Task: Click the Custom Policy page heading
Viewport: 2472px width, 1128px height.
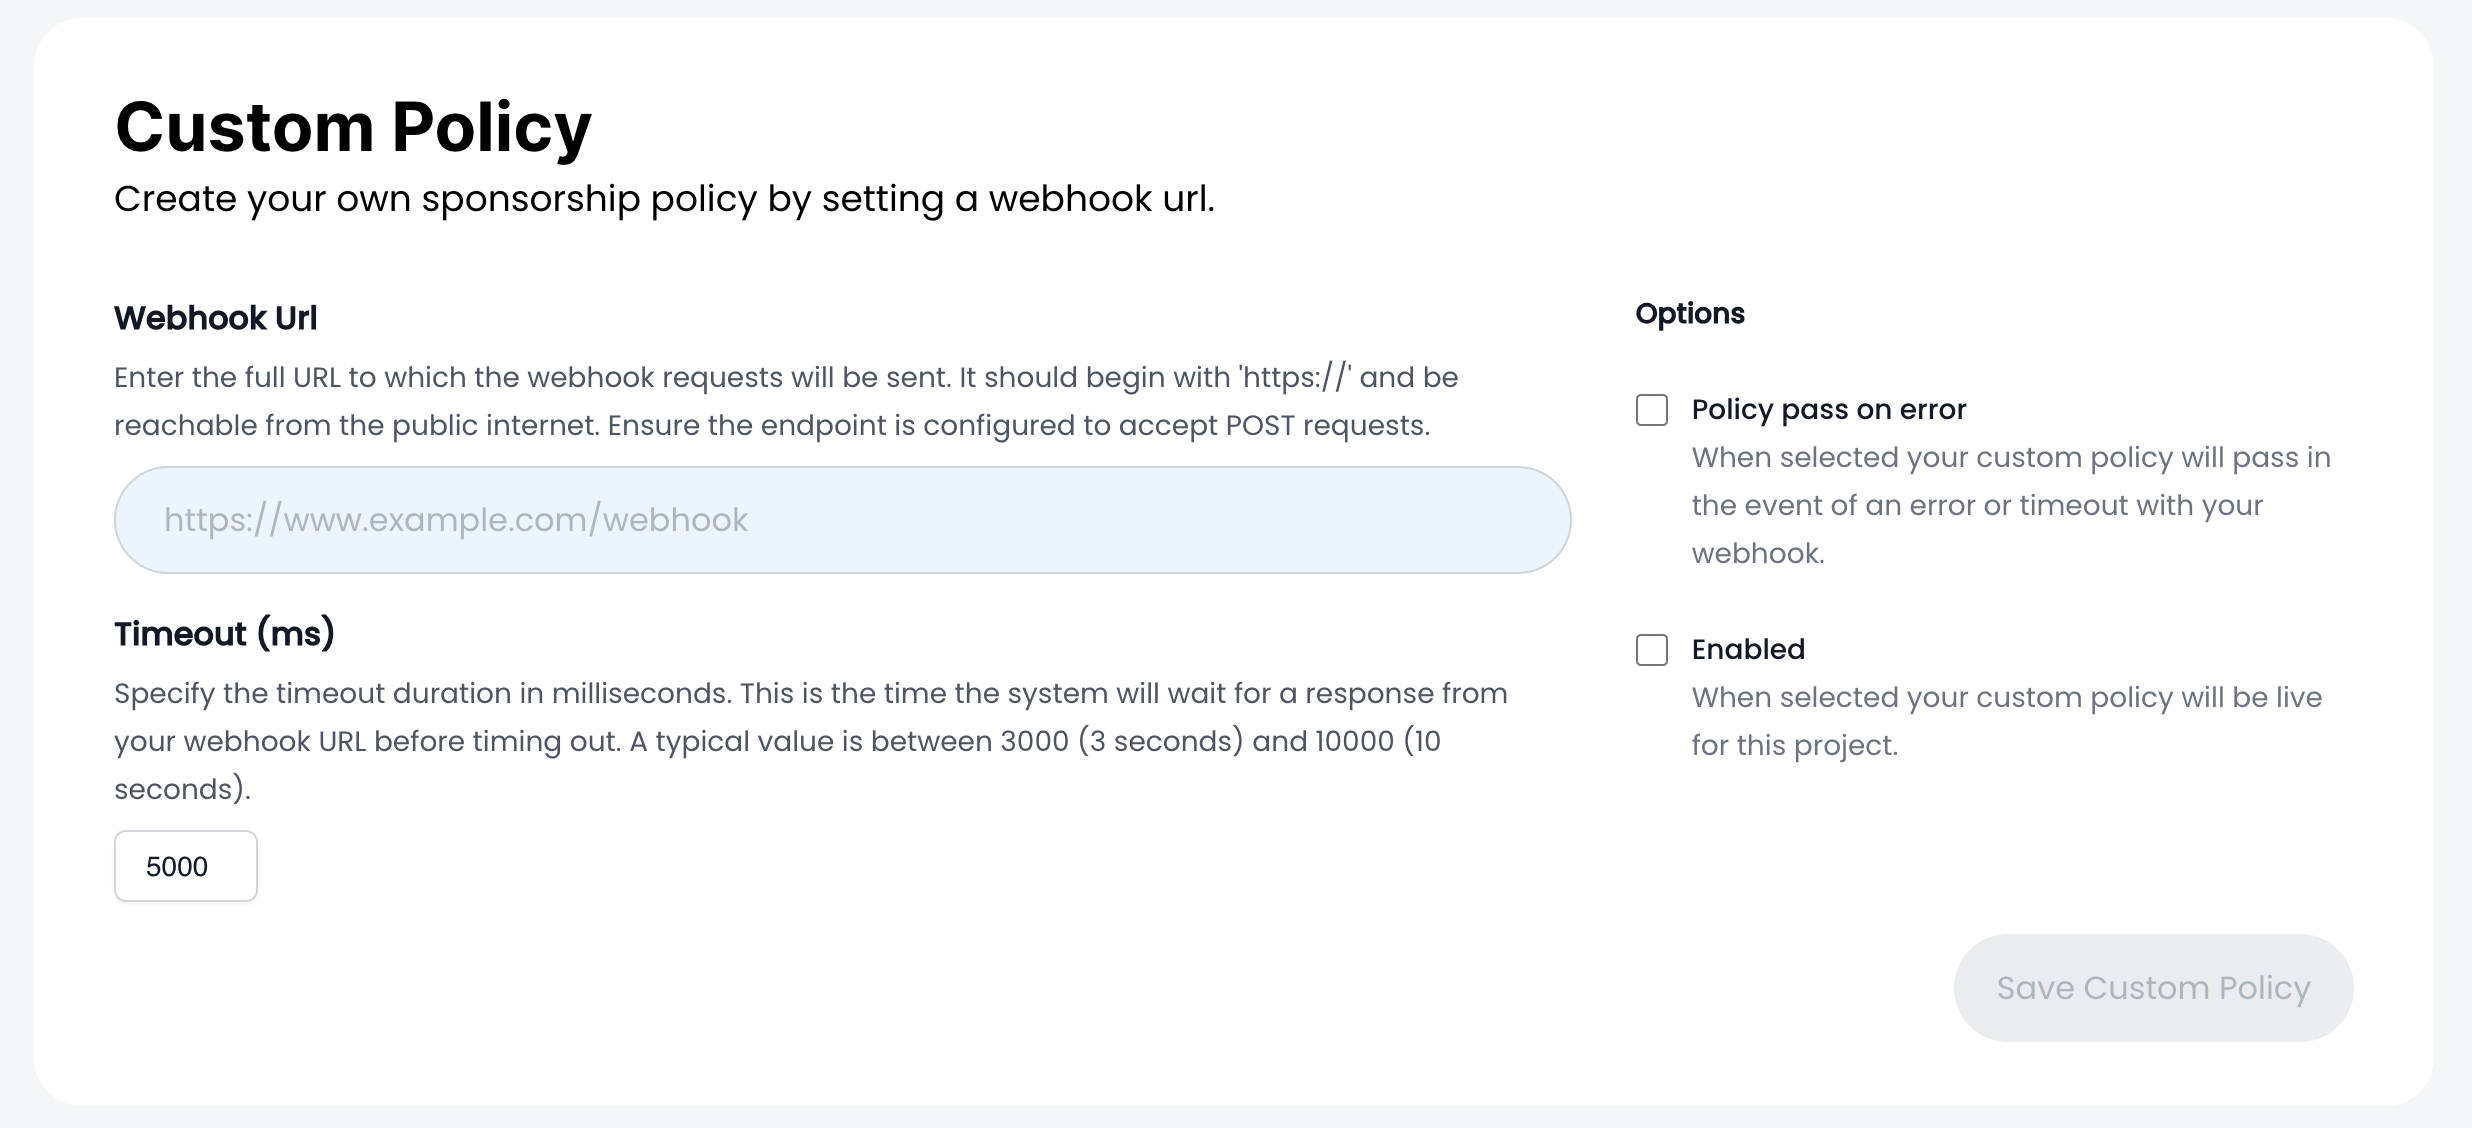Action: pyautogui.click(x=353, y=128)
